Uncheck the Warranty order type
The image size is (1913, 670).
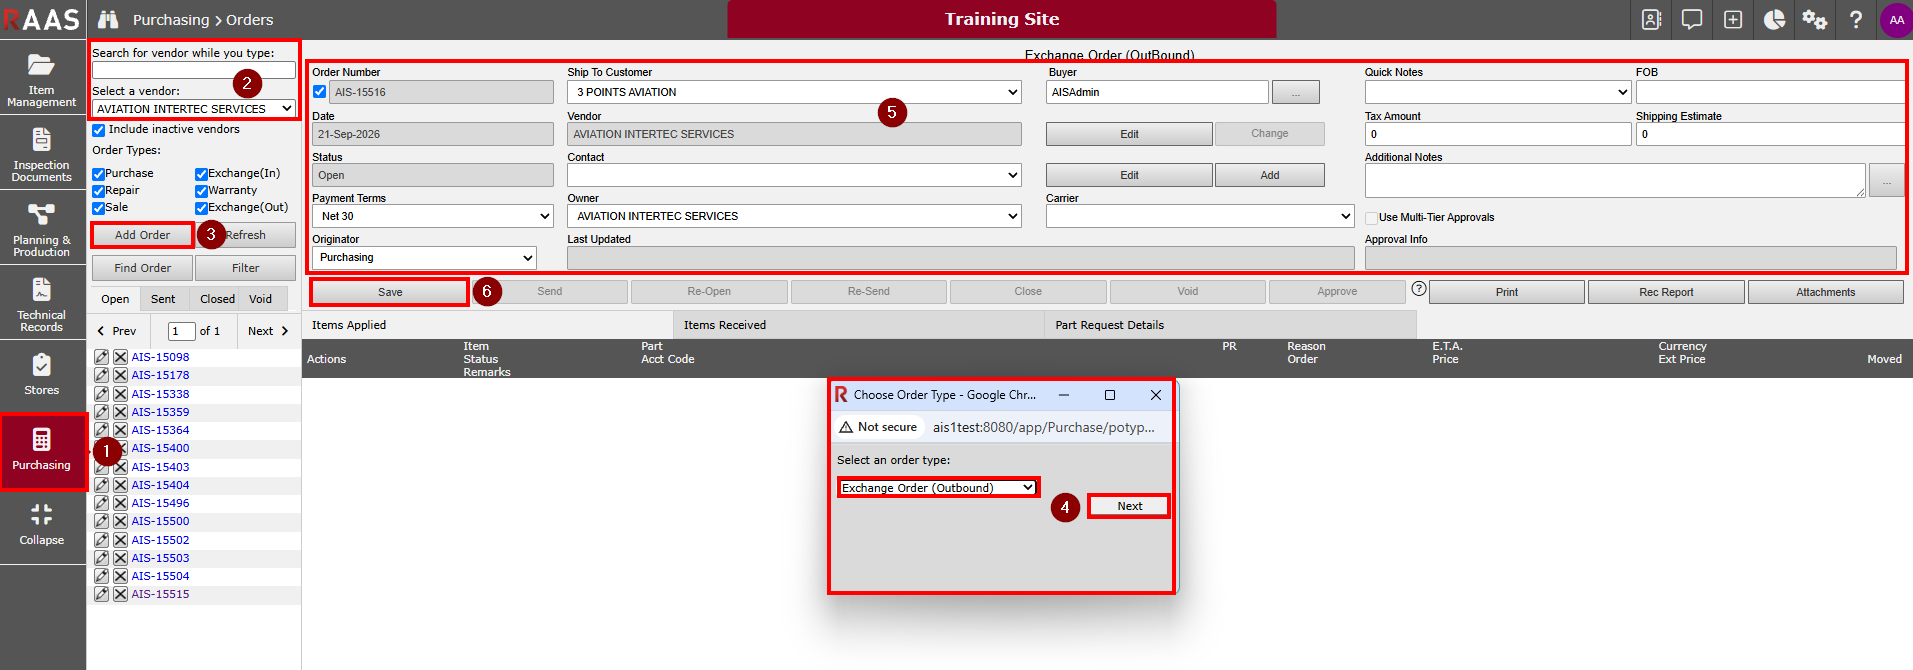[x=202, y=191]
